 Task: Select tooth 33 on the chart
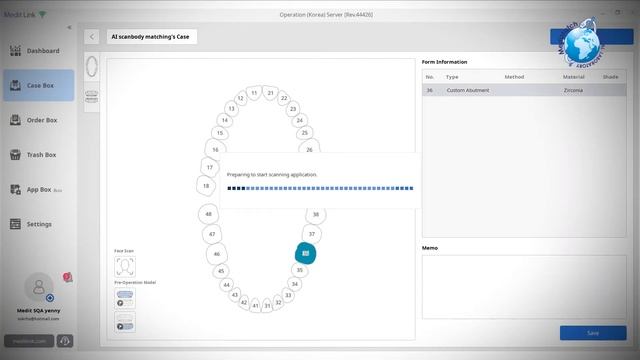[288, 295]
